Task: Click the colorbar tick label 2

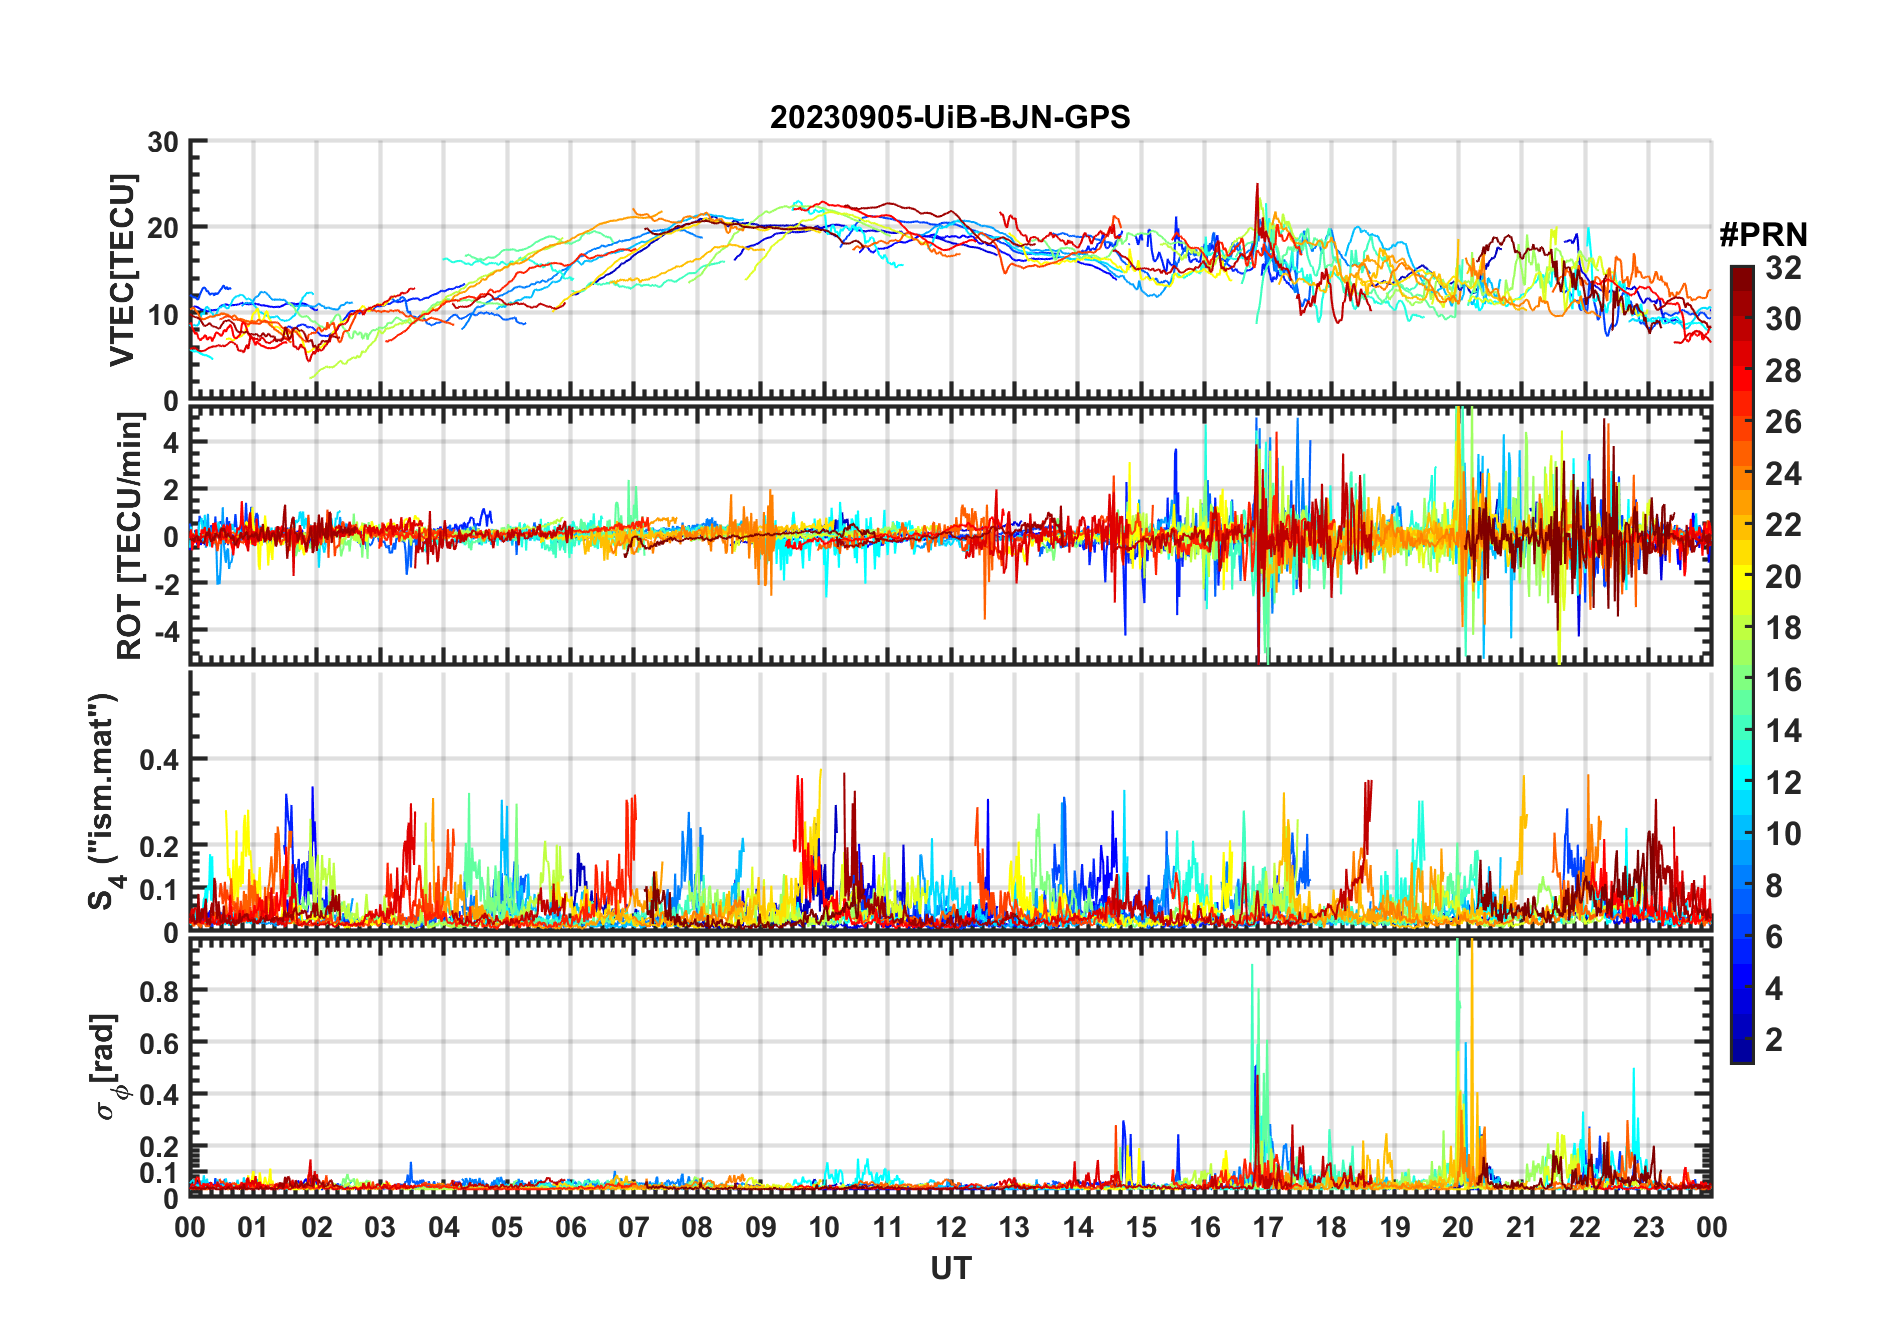Action: click(1774, 1040)
